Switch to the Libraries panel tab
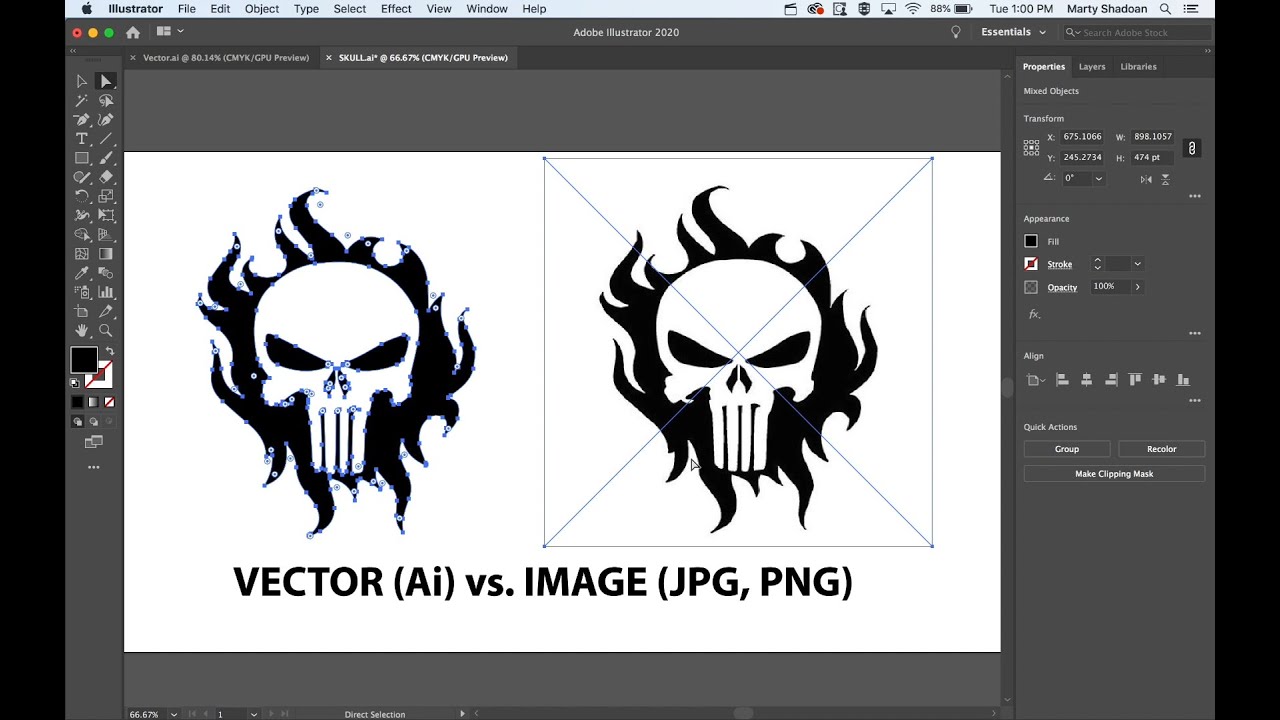 pos(1138,67)
